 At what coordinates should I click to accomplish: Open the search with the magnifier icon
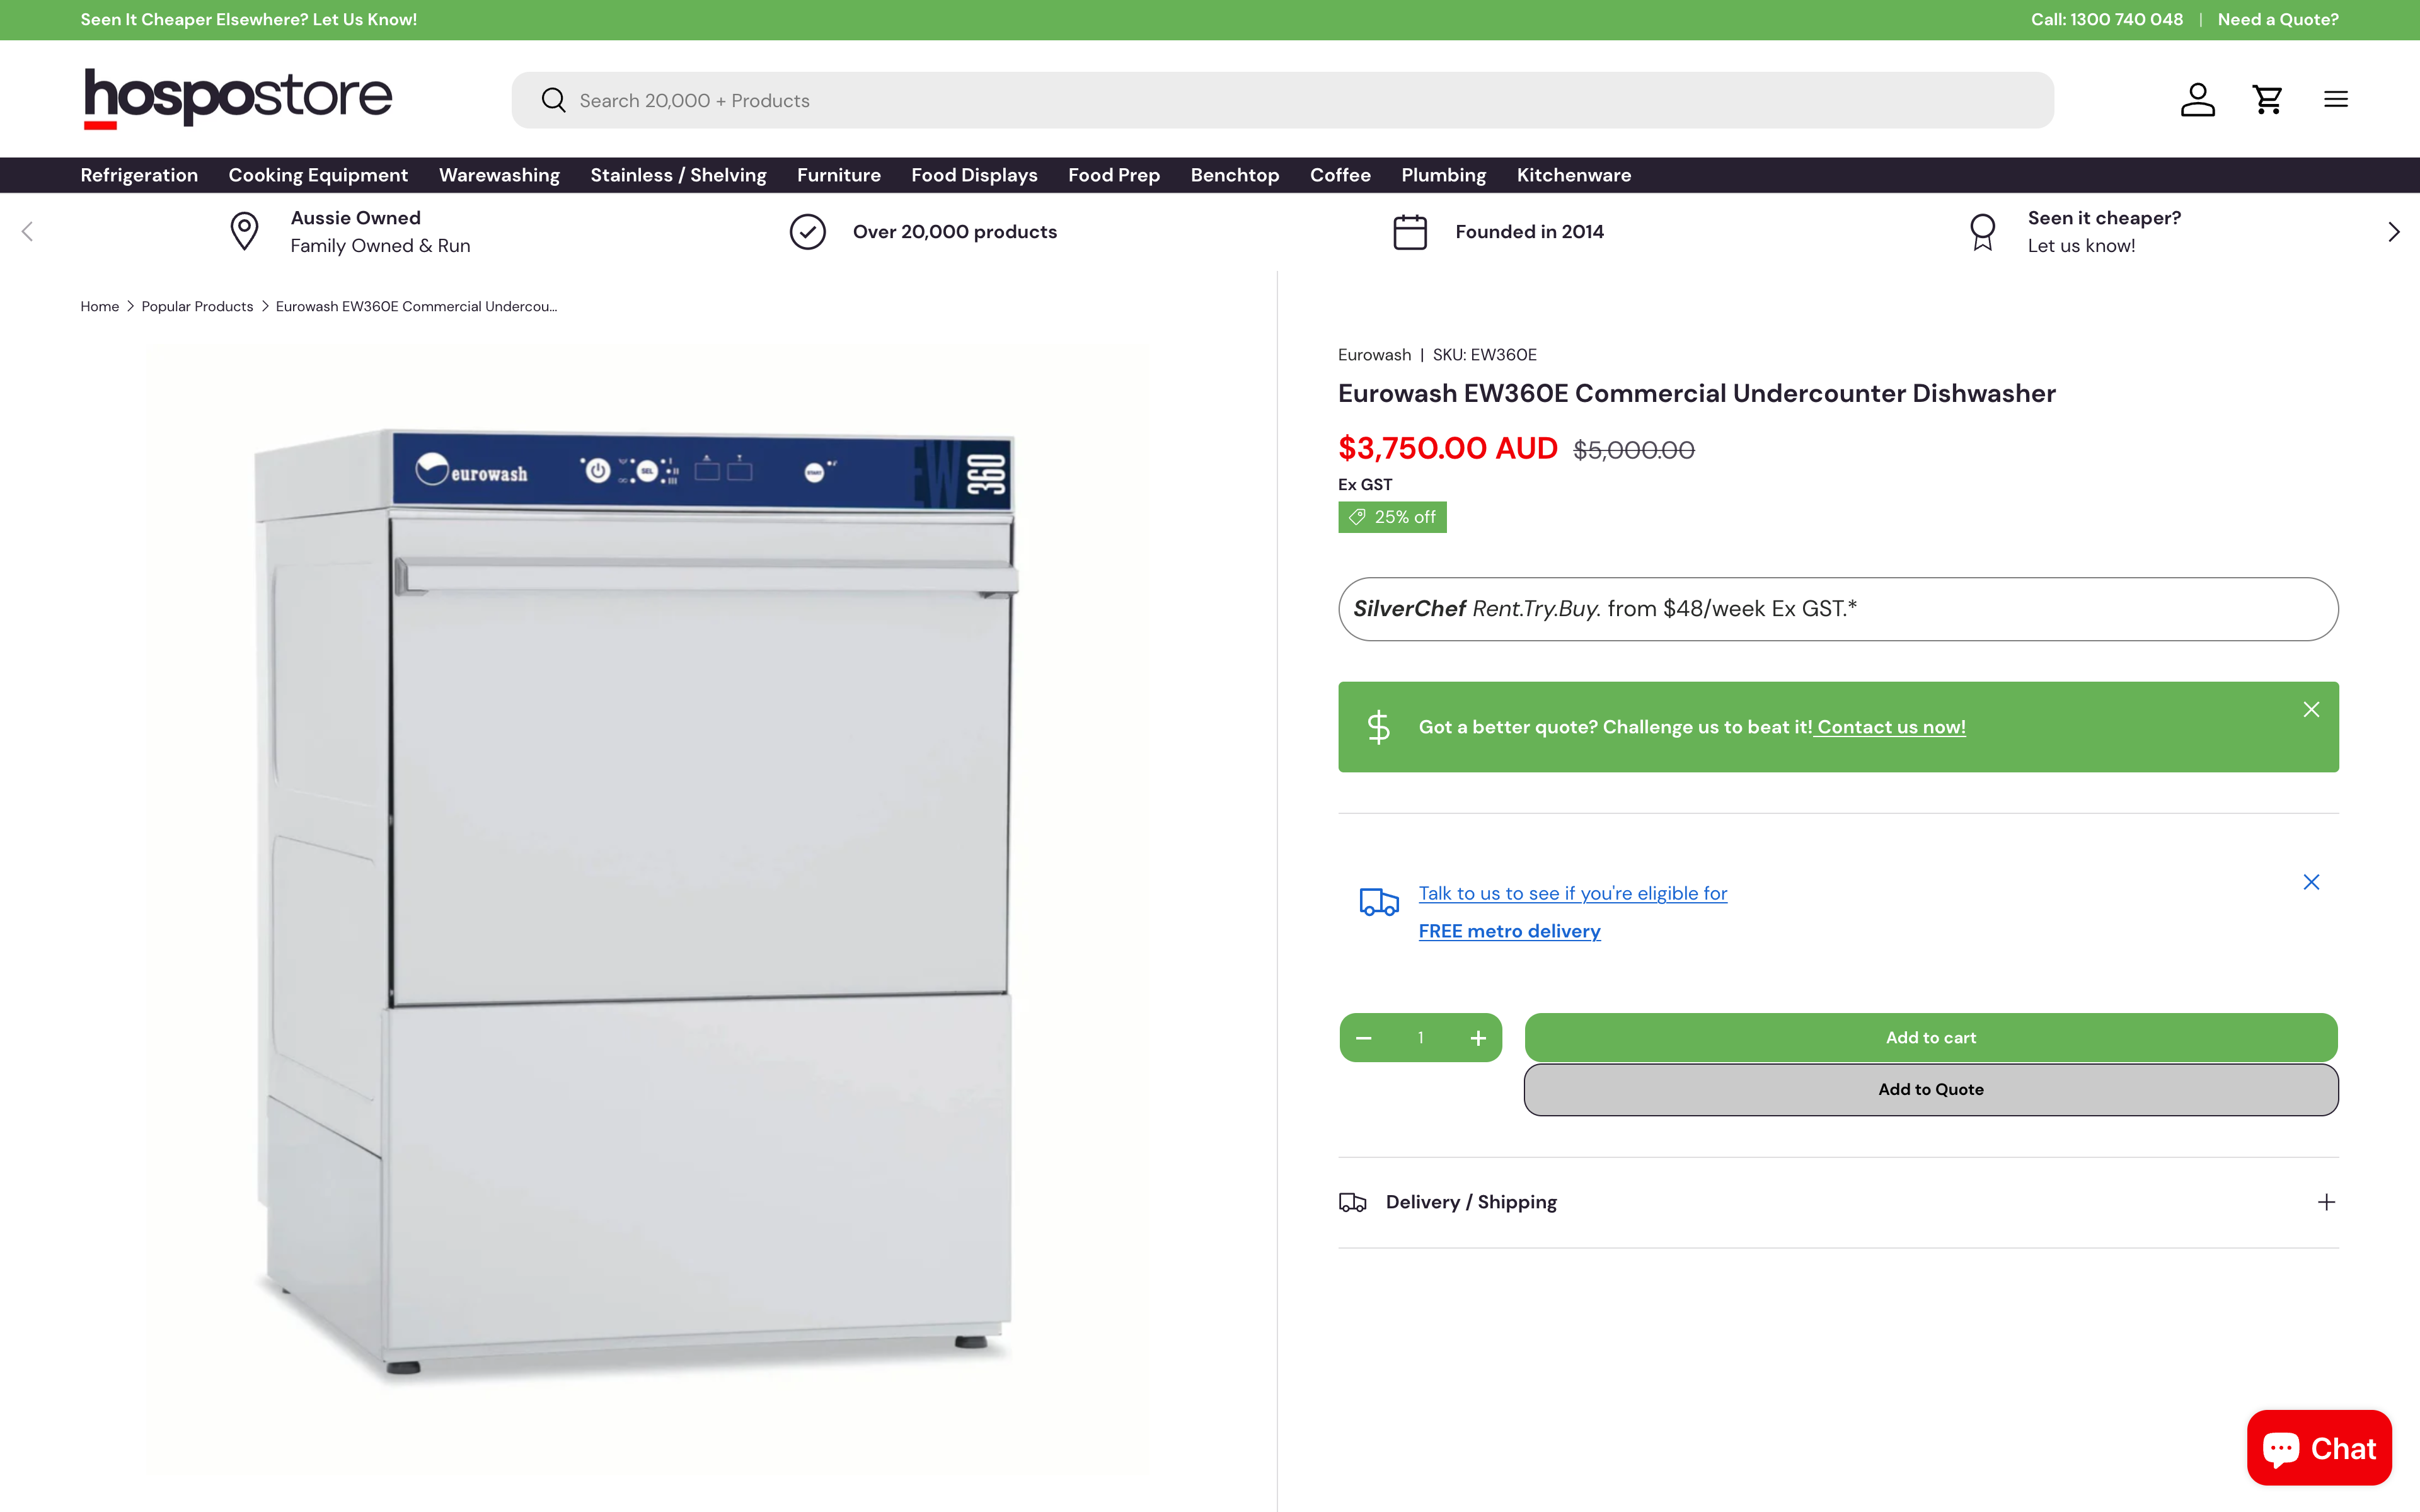click(x=553, y=99)
